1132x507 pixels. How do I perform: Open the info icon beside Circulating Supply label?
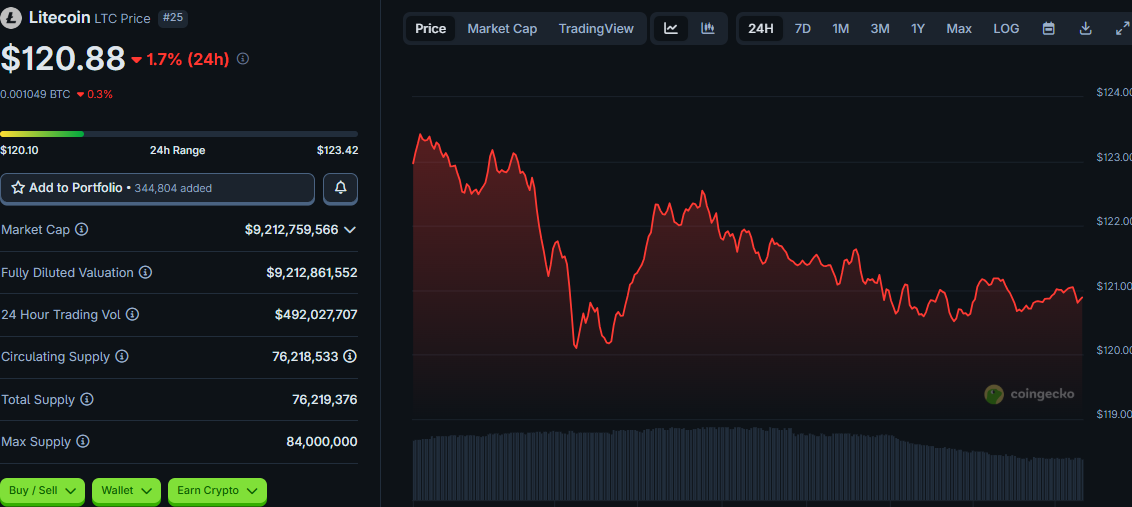pos(122,356)
